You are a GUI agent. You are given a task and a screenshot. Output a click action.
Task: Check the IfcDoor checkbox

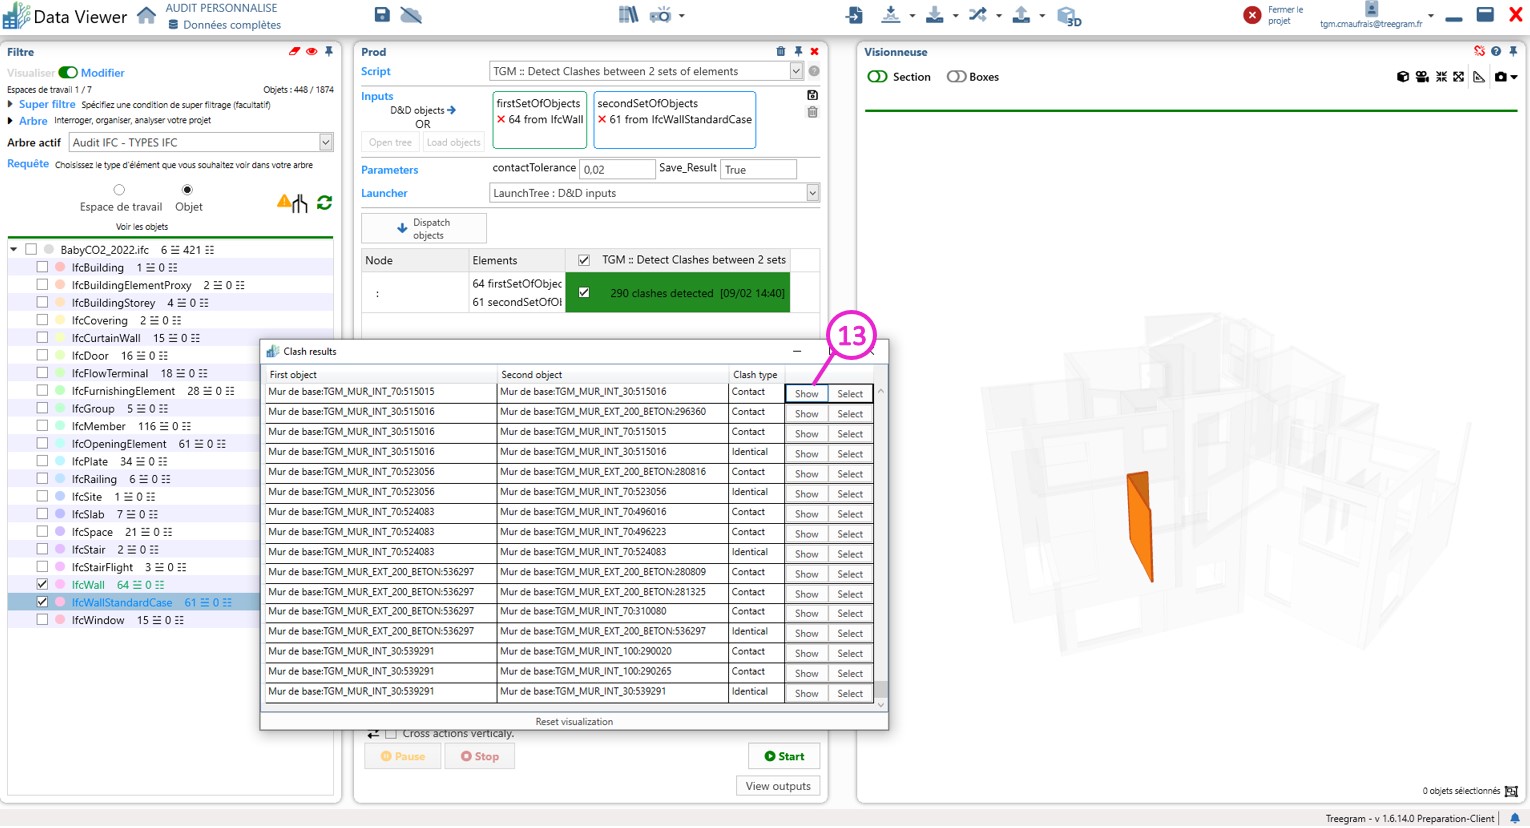(x=42, y=355)
